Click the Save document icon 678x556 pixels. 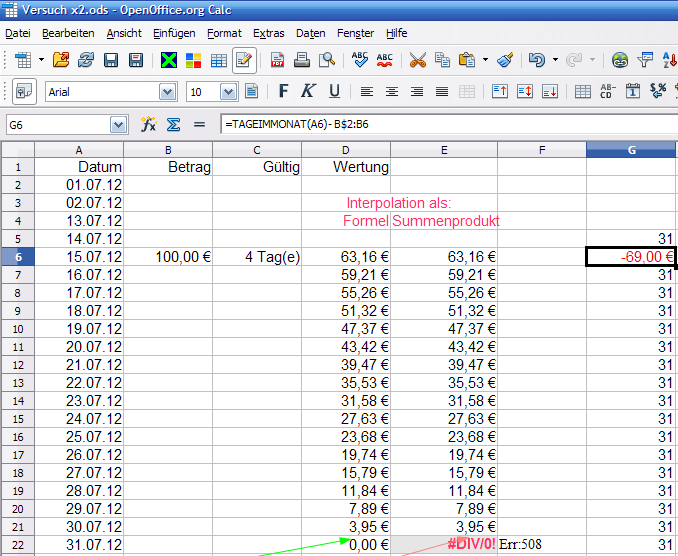tap(110, 60)
